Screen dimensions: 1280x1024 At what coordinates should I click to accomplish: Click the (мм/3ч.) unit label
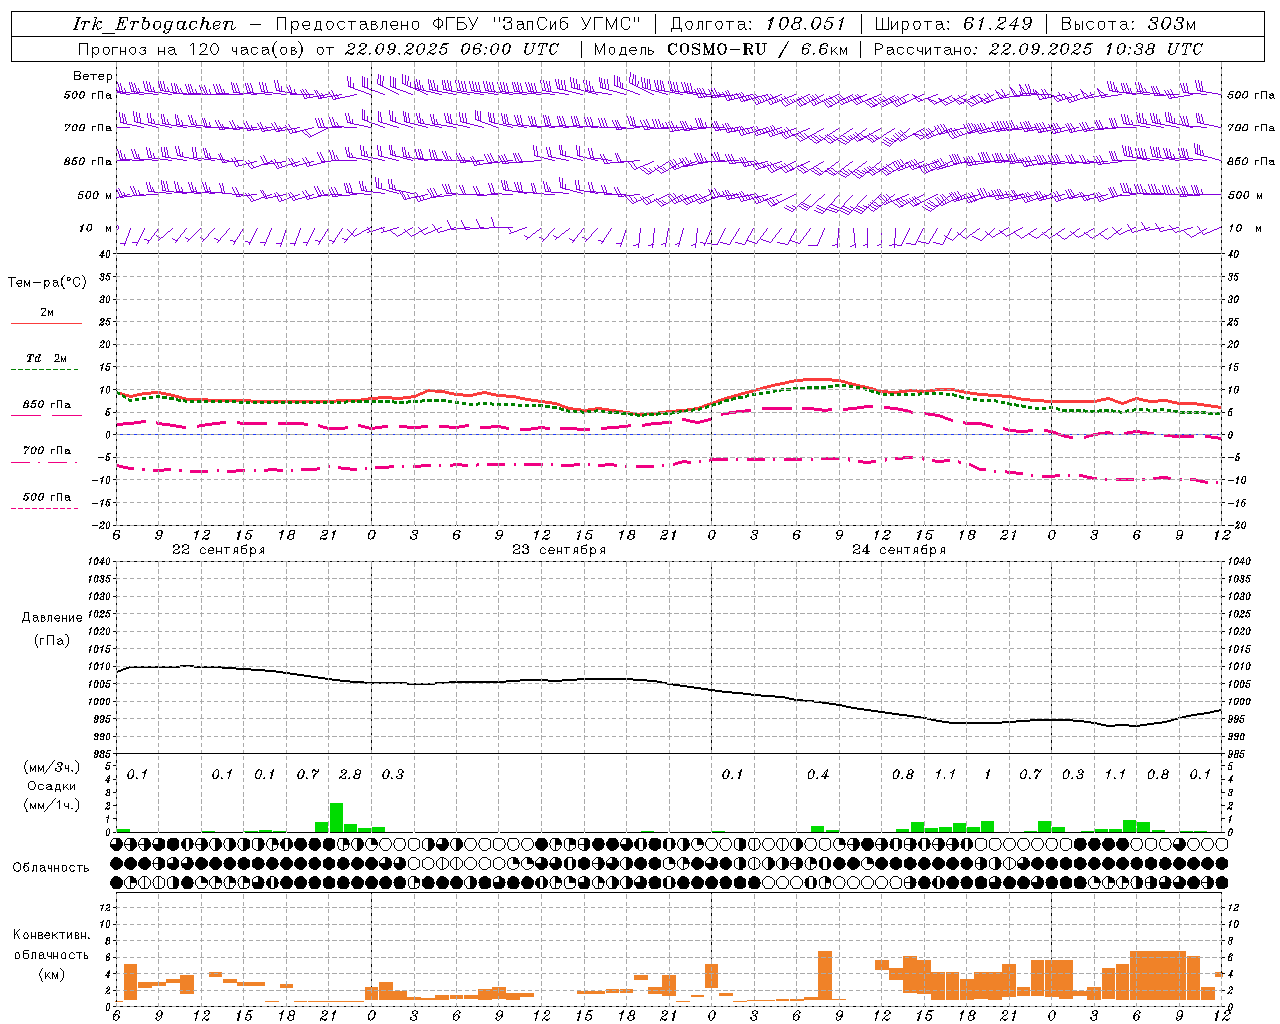(x=51, y=767)
